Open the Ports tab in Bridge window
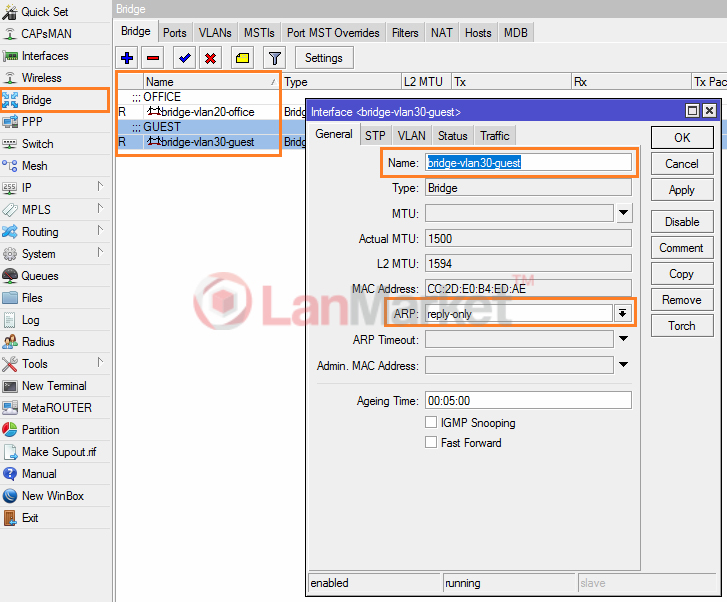 point(175,33)
